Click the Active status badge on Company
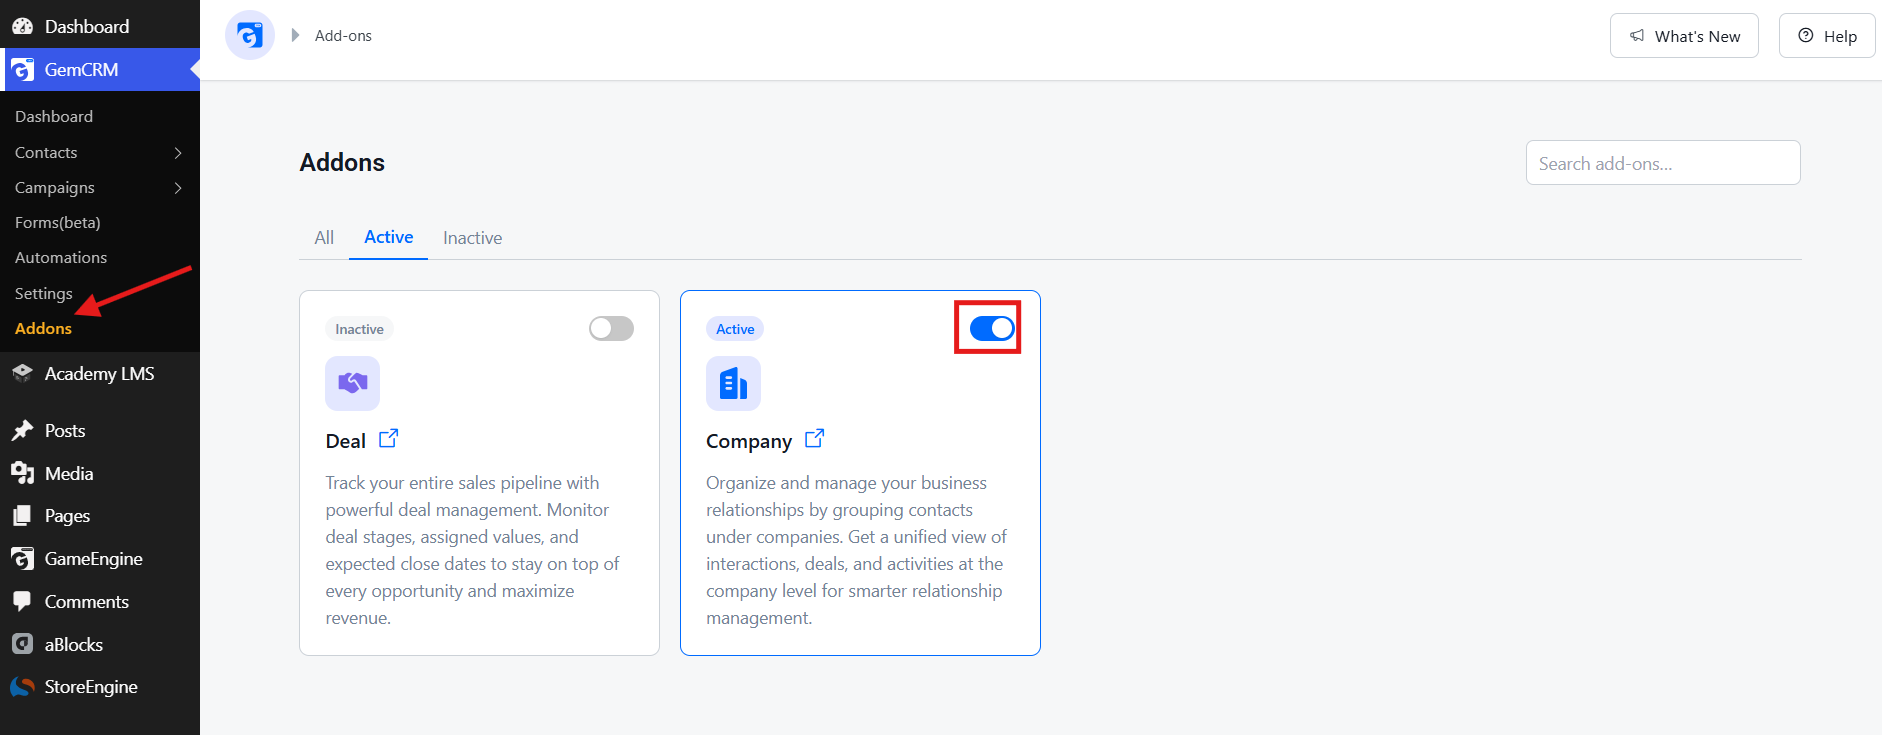This screenshot has width=1882, height=735. tap(735, 329)
